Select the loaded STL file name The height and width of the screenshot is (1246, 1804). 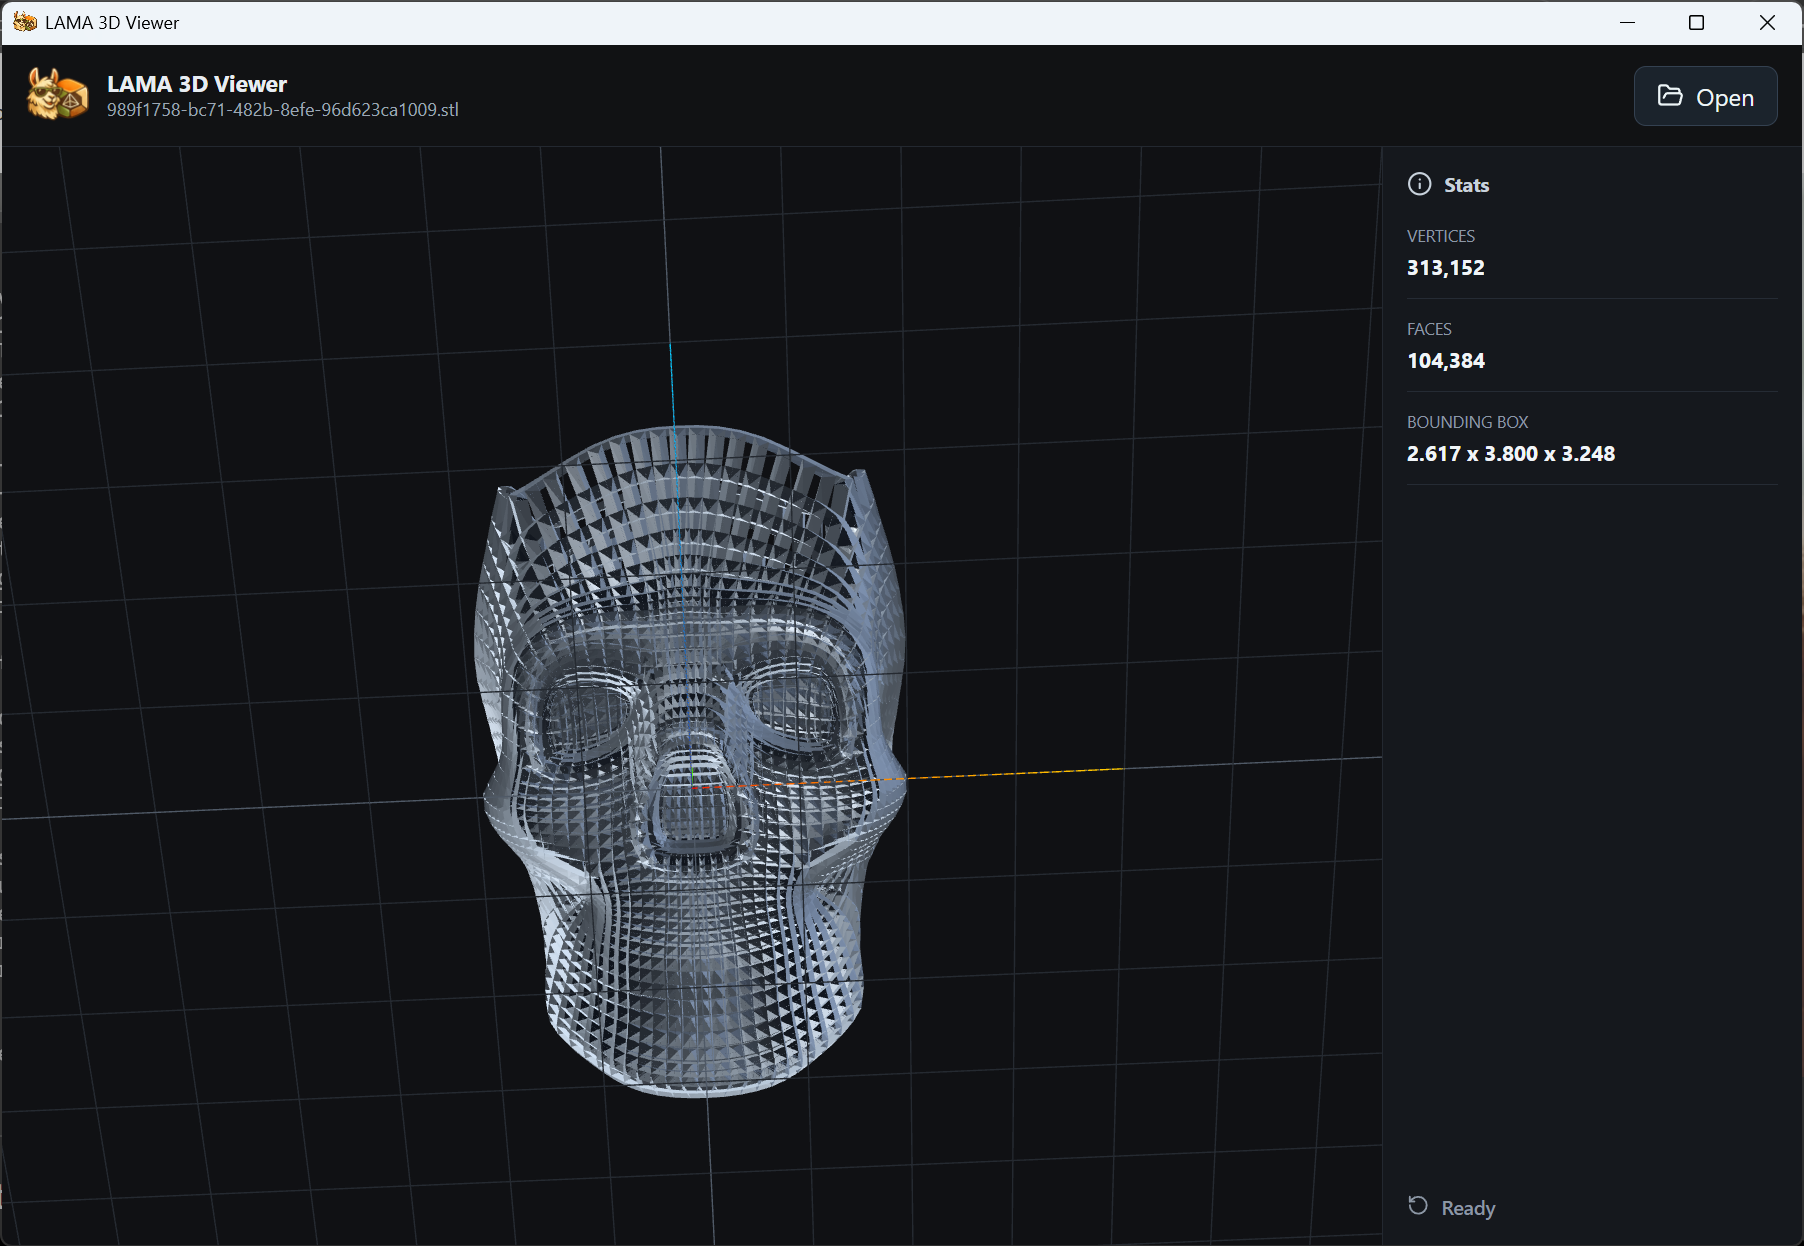click(283, 110)
